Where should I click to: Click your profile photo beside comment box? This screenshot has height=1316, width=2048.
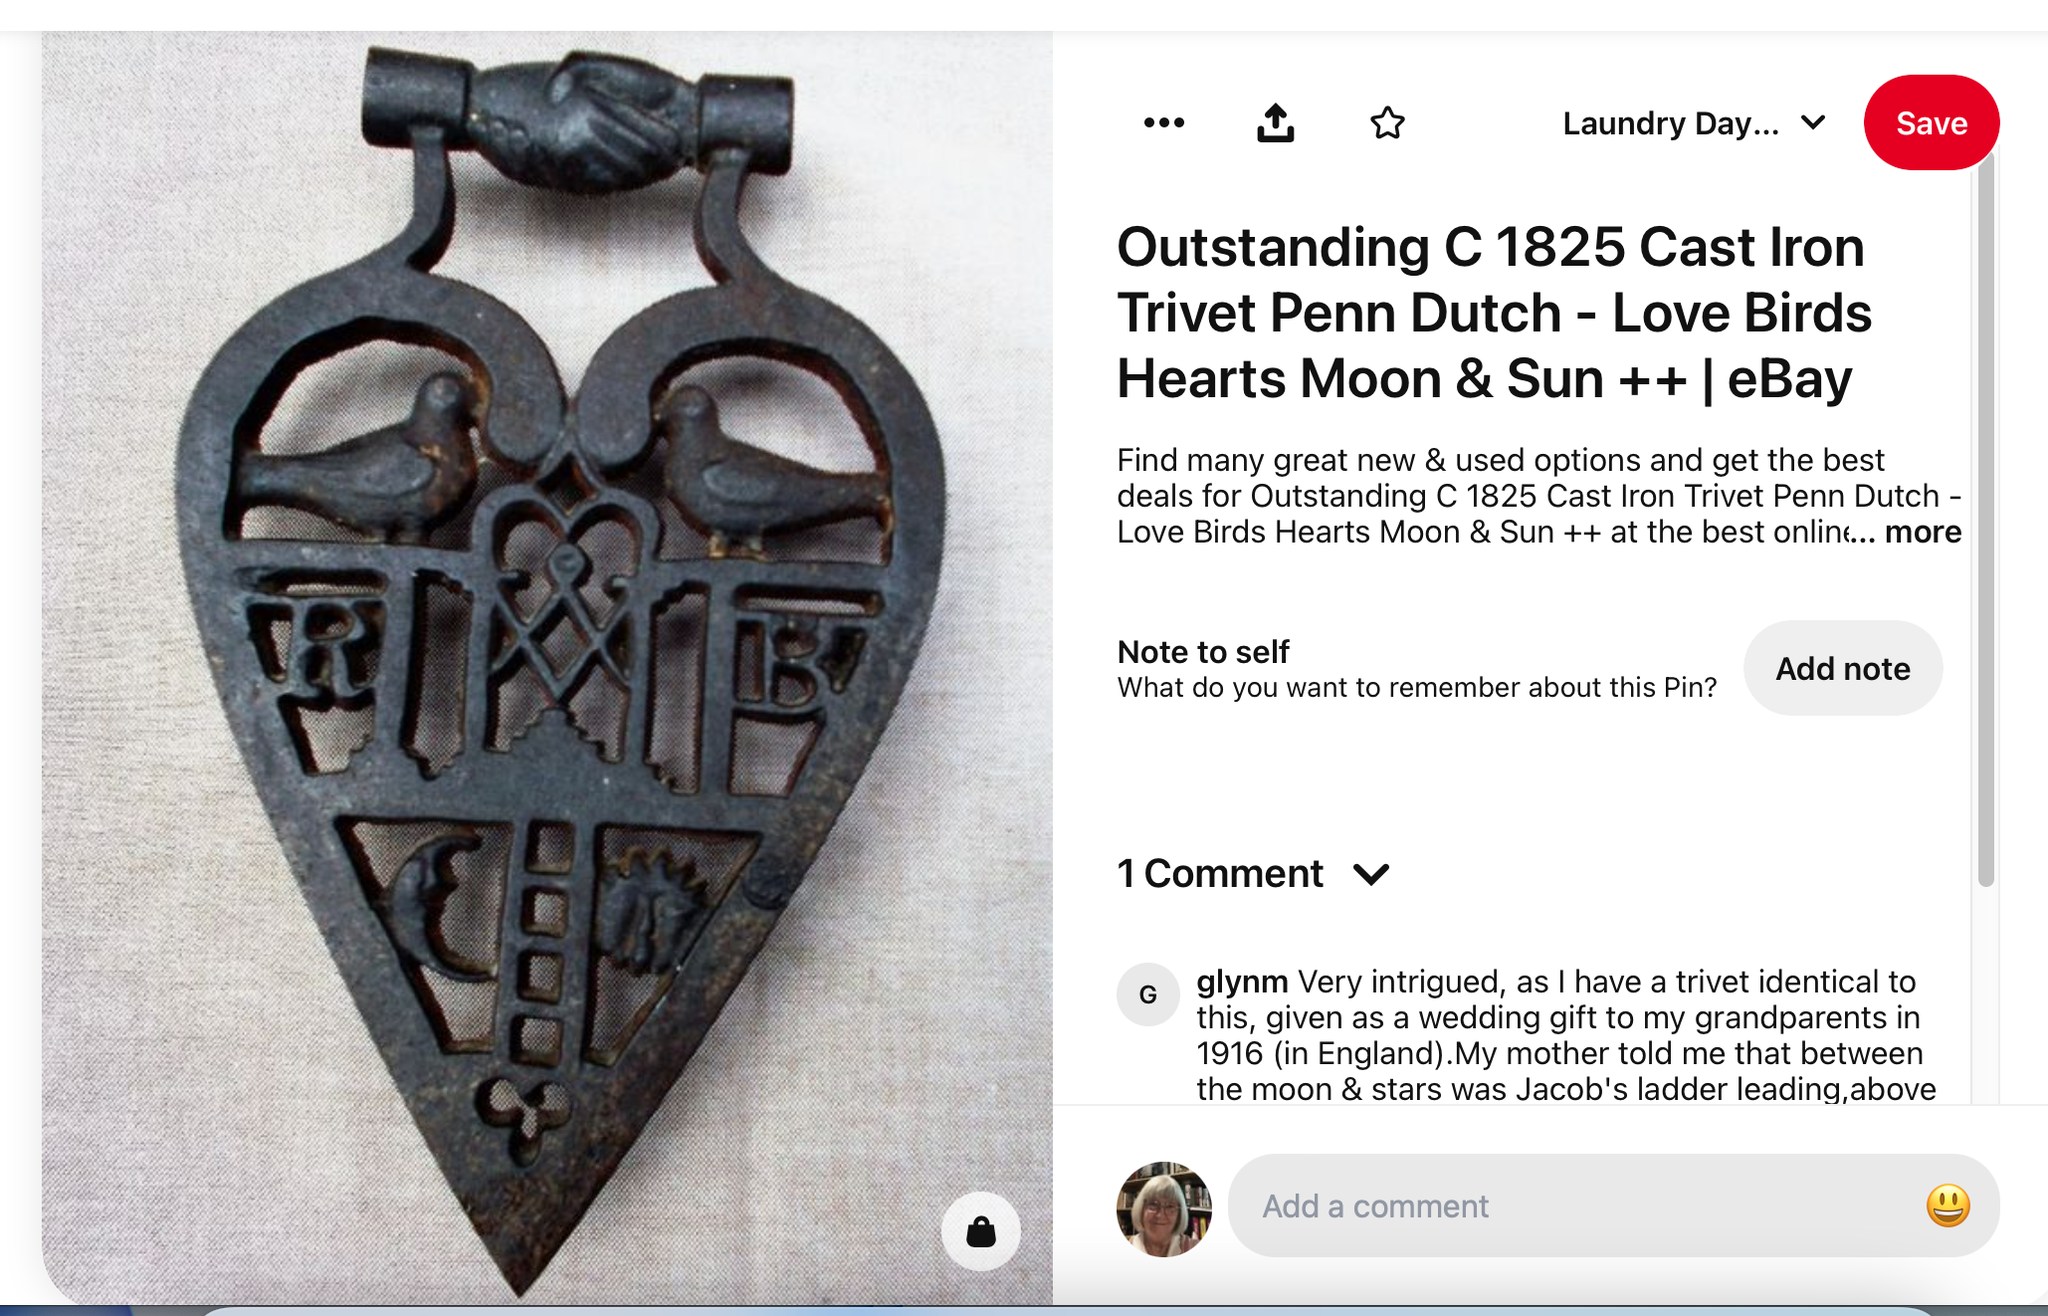[x=1163, y=1208]
